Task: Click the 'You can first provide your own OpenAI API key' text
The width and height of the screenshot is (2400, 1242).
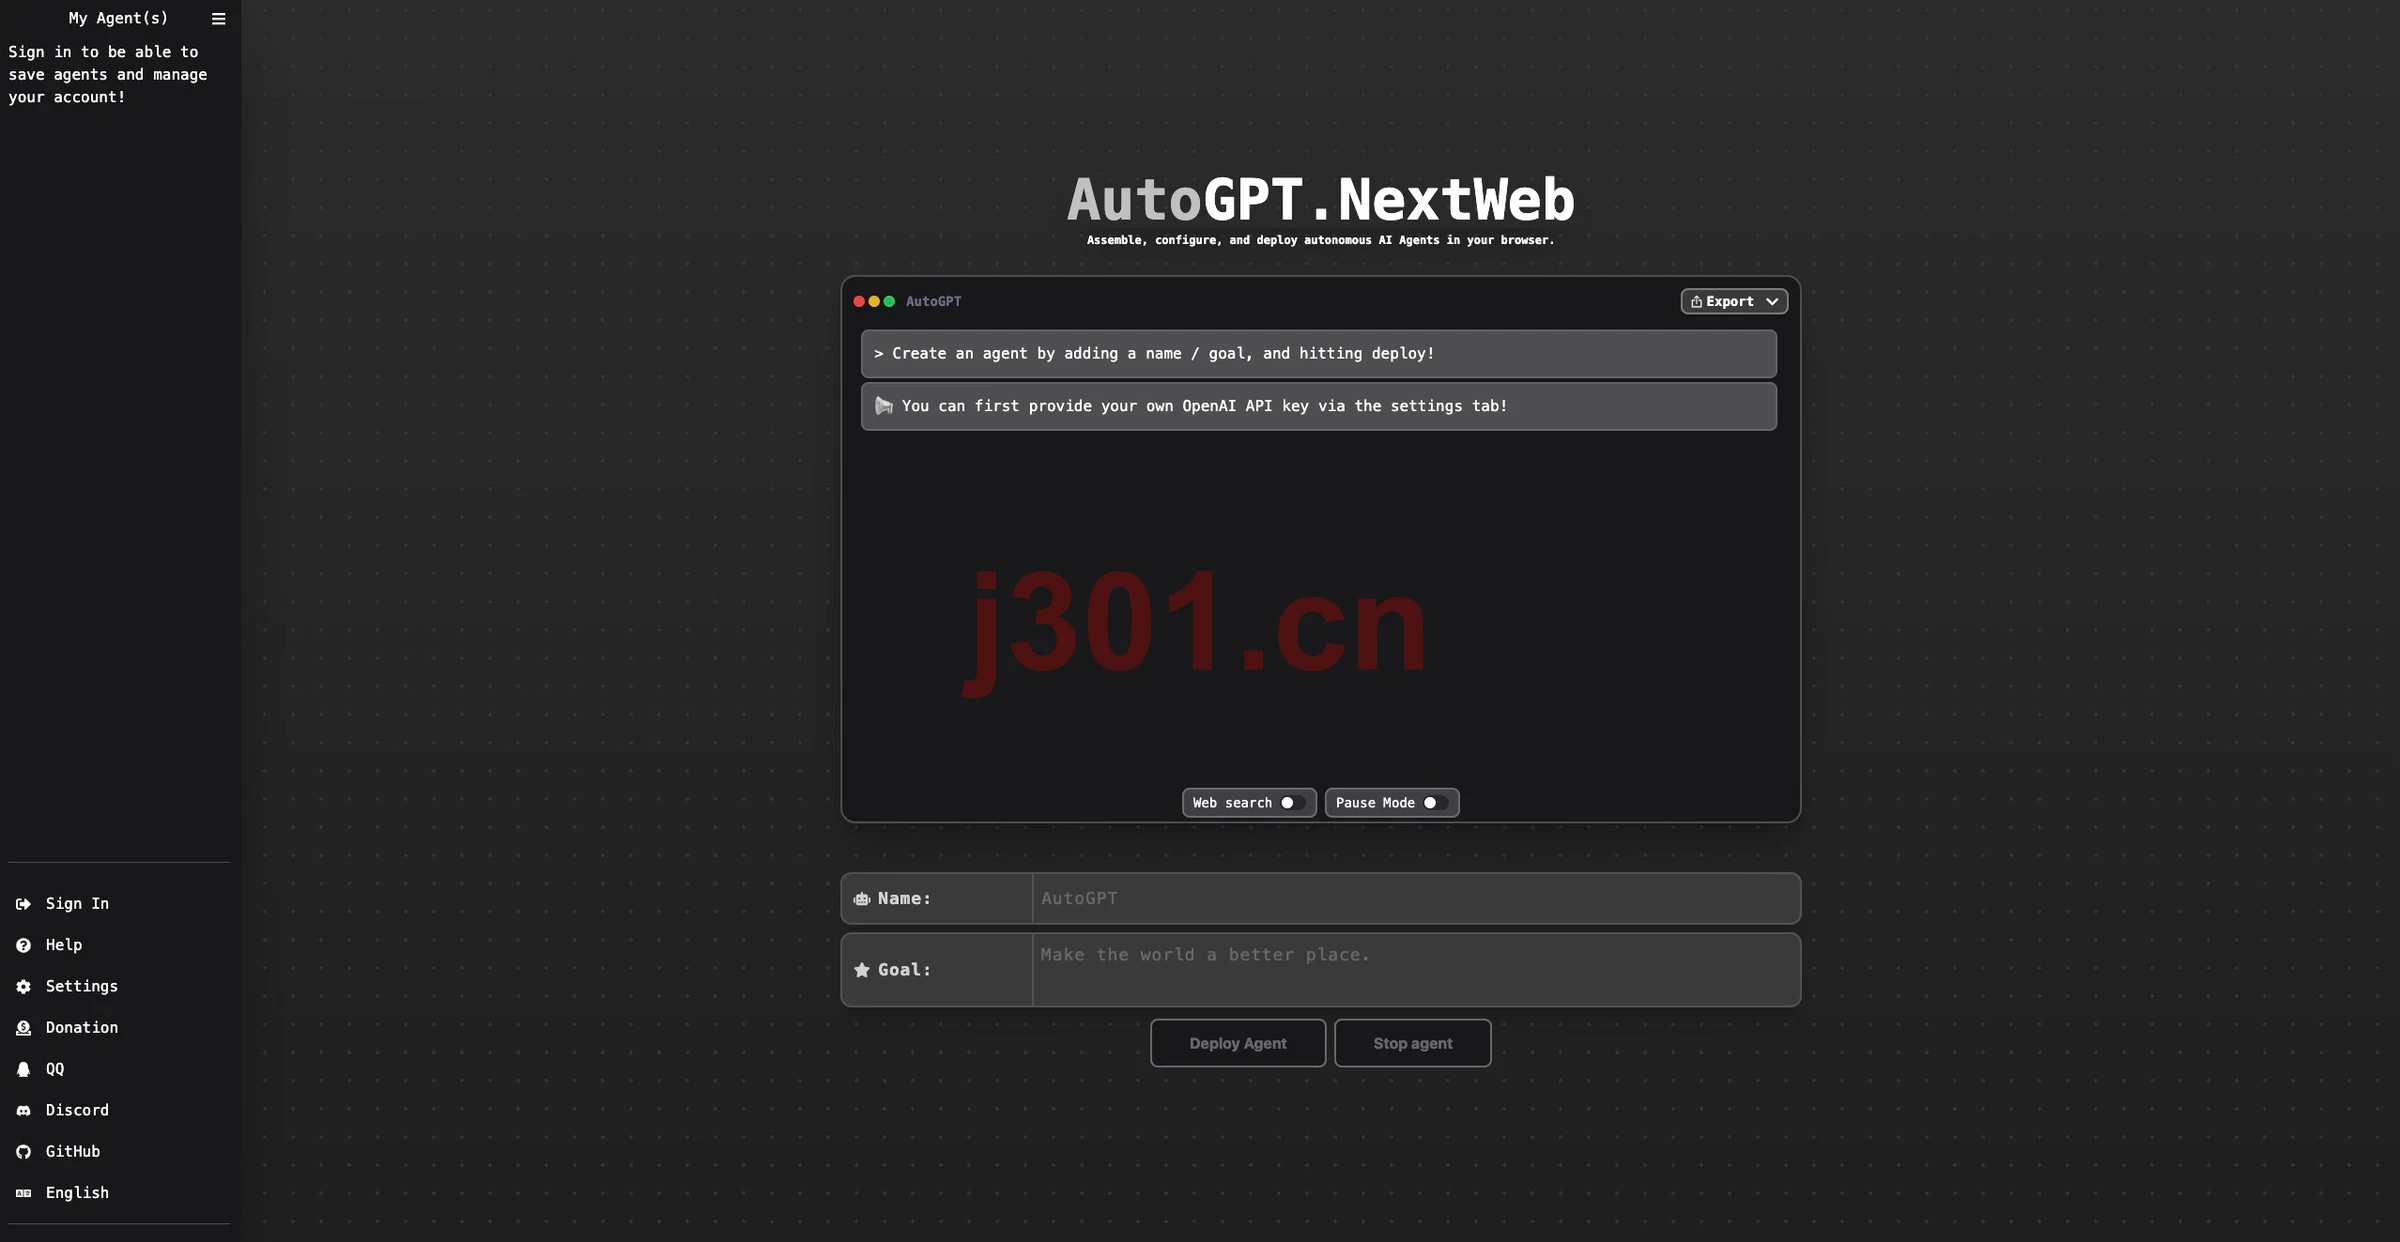Action: point(1204,406)
